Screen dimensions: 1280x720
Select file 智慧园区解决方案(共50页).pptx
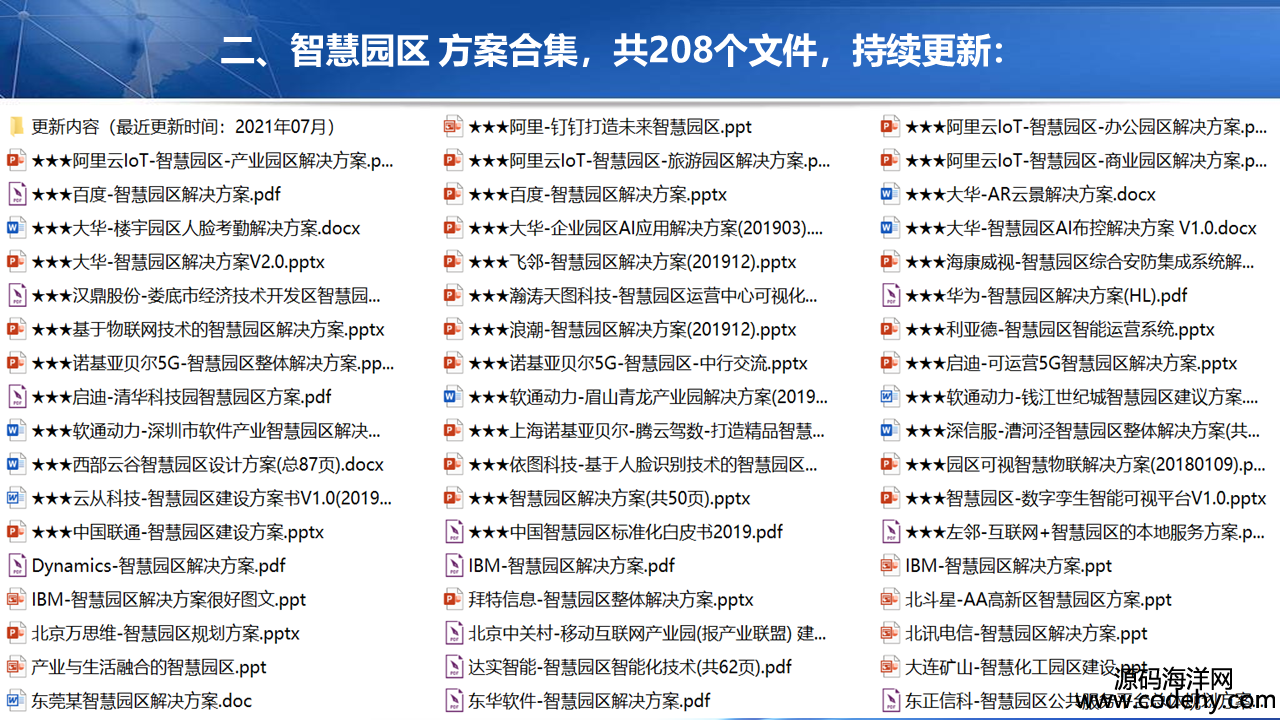click(x=598, y=498)
